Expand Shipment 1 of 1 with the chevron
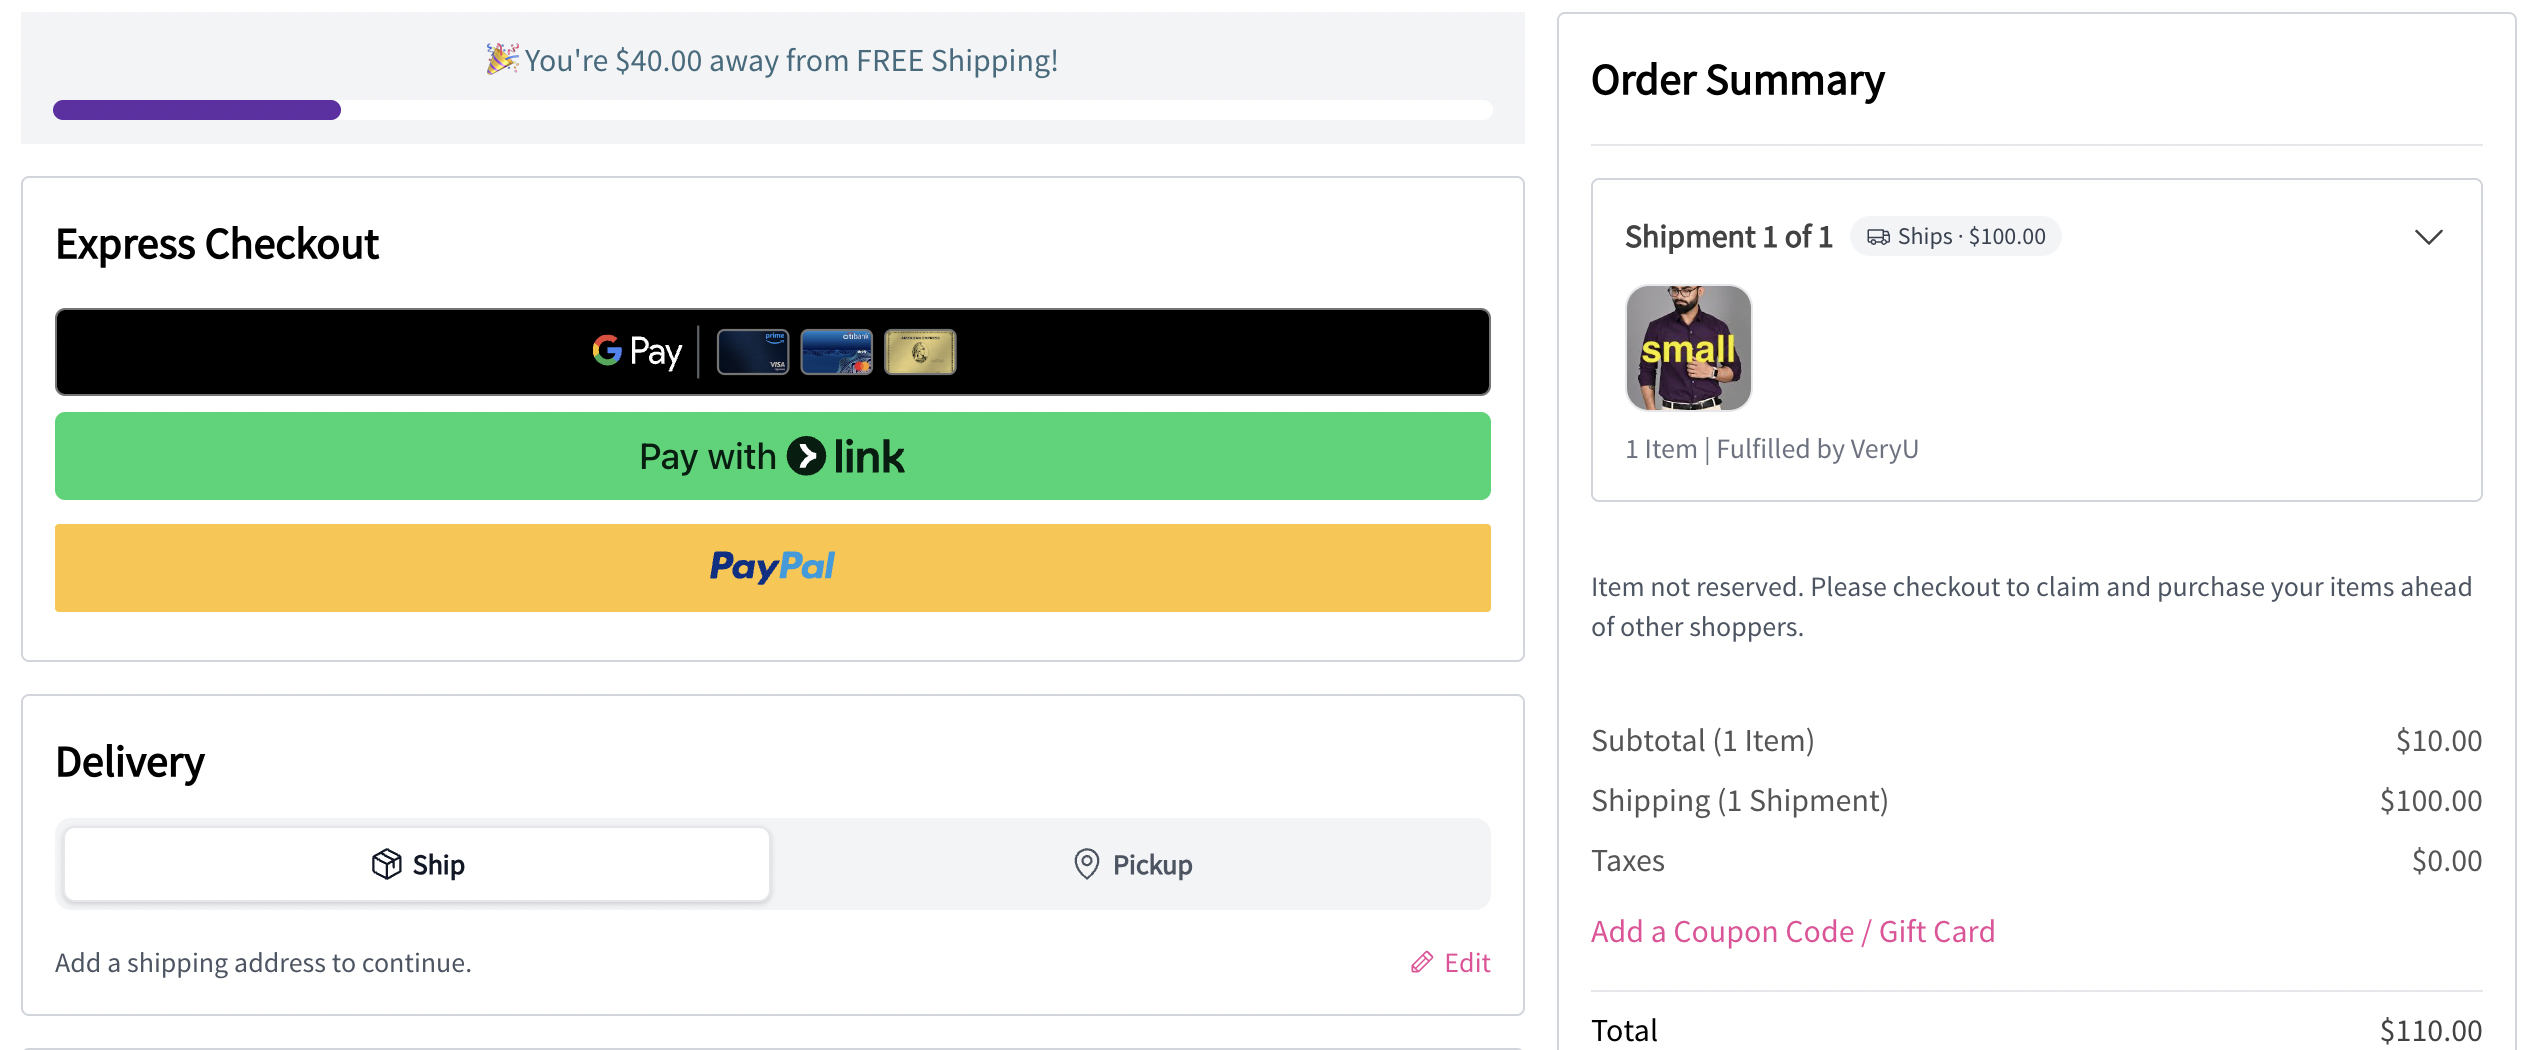Viewport: 2528px width, 1050px height. [2428, 237]
